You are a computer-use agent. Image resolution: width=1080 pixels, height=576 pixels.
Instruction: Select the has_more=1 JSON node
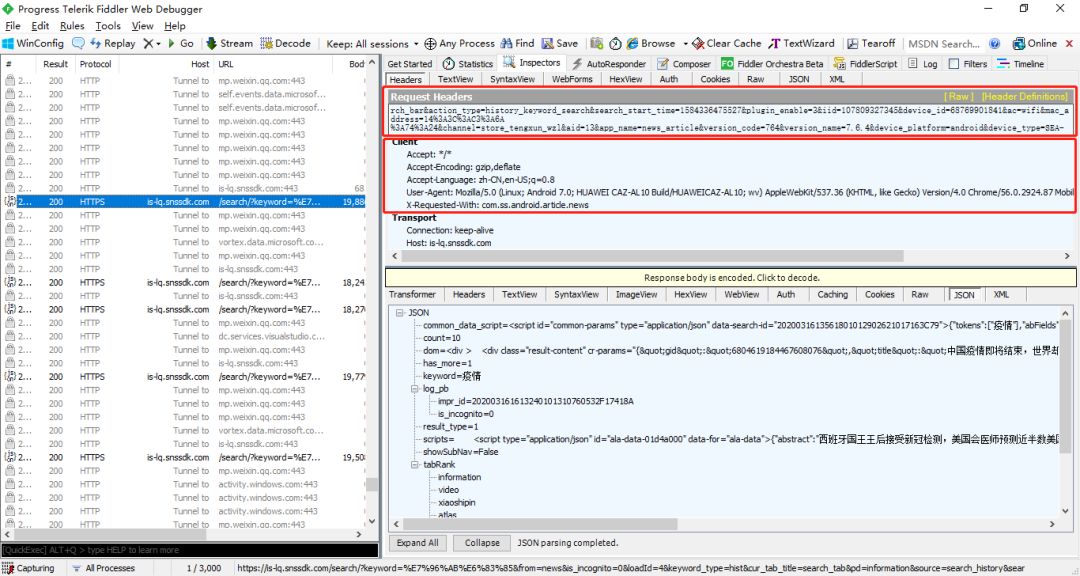[x=447, y=363]
